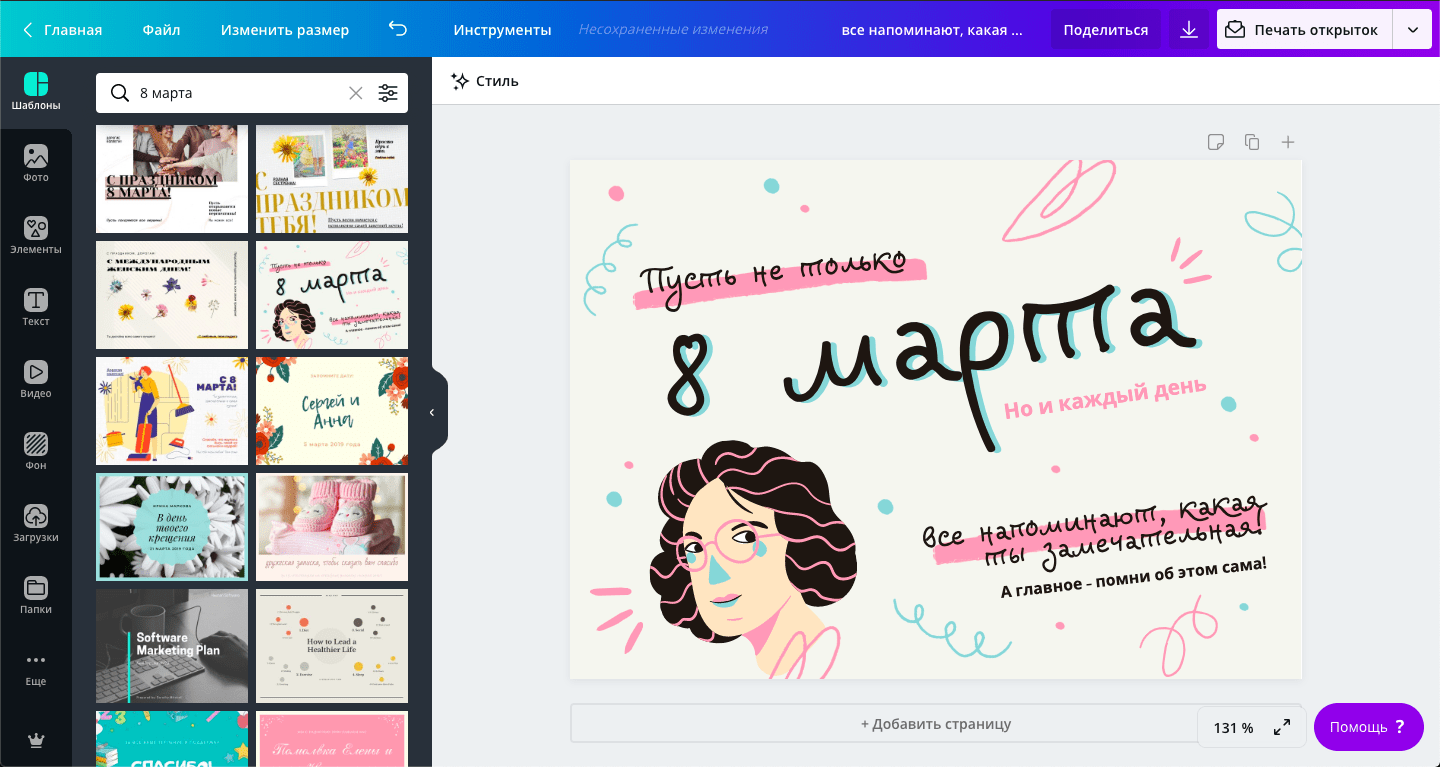Expand dropdown next to Печать открыток
This screenshot has height=767, width=1440.
click(x=1413, y=30)
